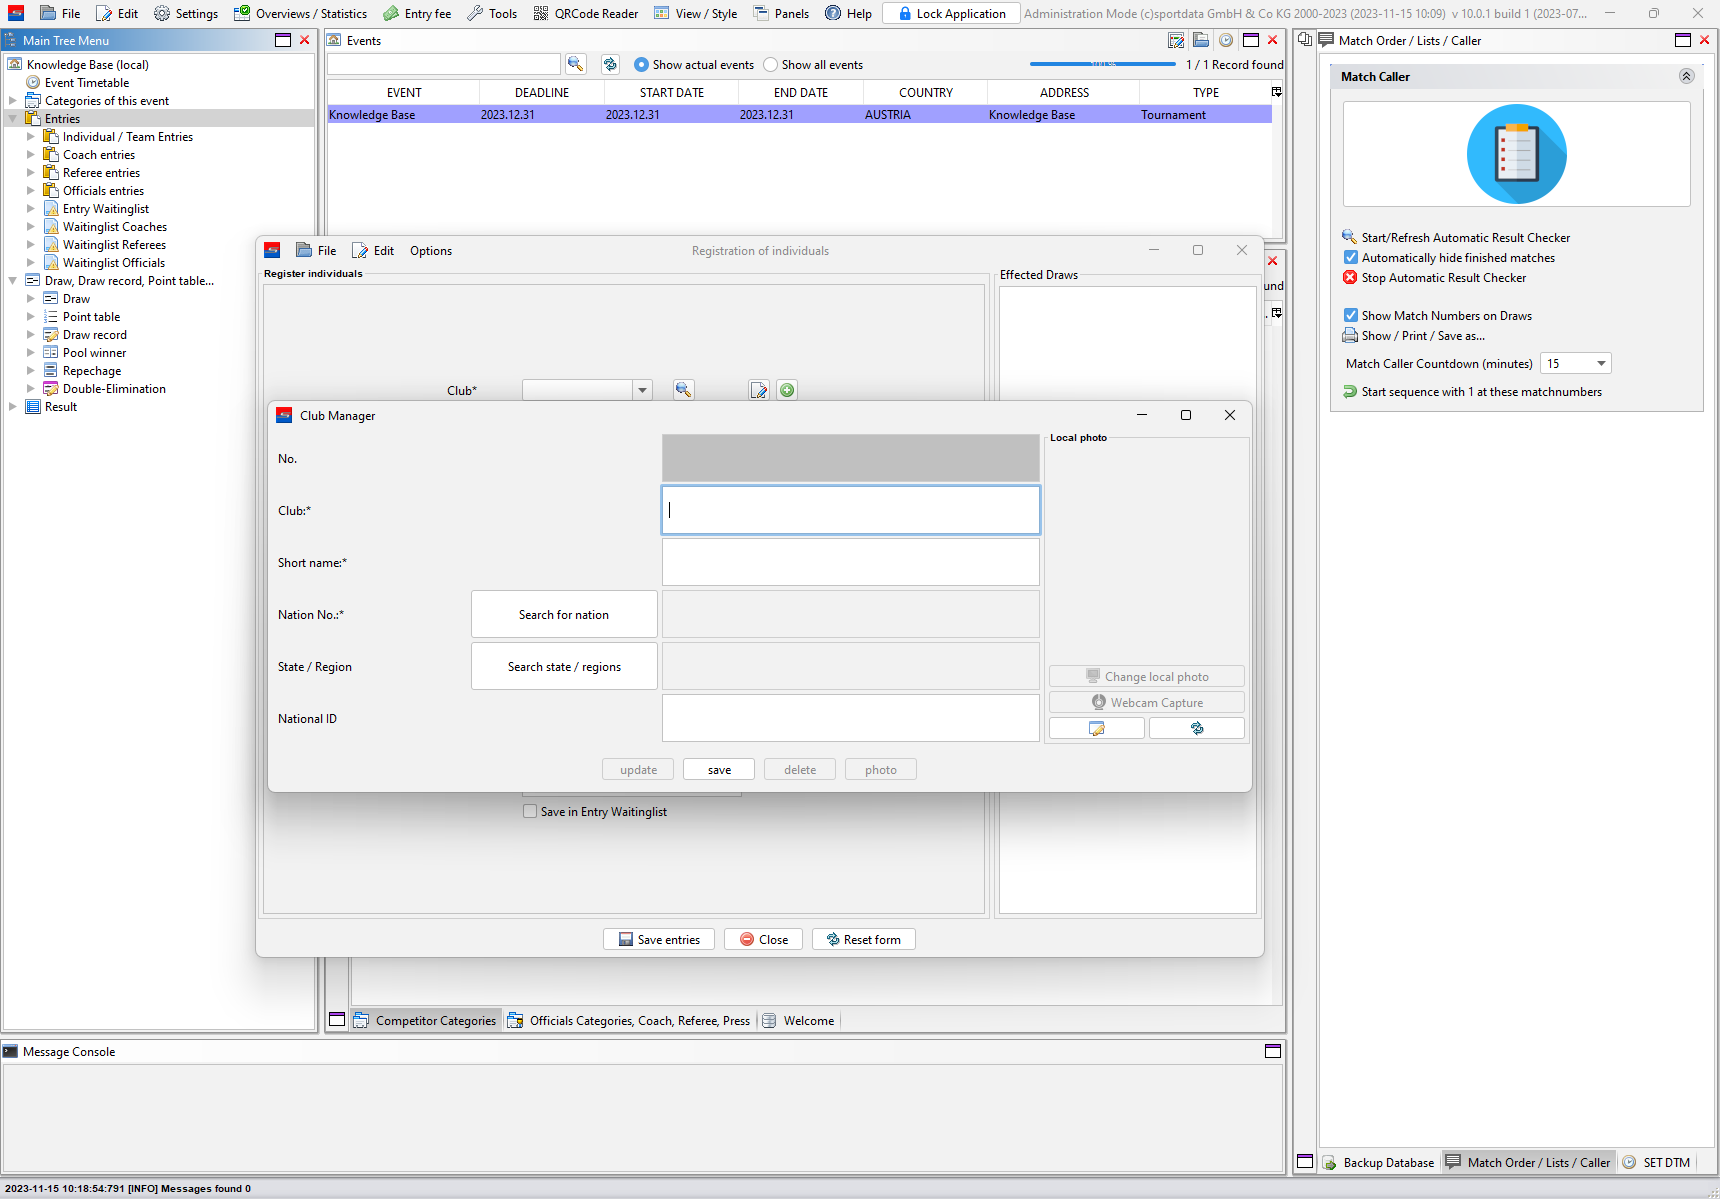The image size is (1720, 1200).
Task: Click the edit photo icon button in Club Manager
Action: (x=1097, y=729)
